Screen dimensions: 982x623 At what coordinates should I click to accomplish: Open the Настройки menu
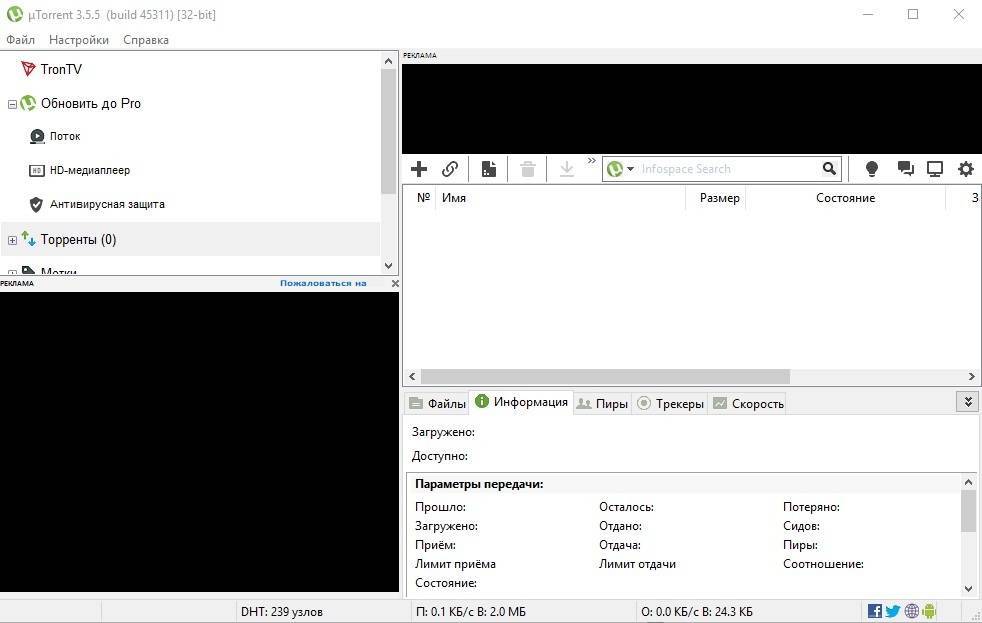click(x=79, y=39)
